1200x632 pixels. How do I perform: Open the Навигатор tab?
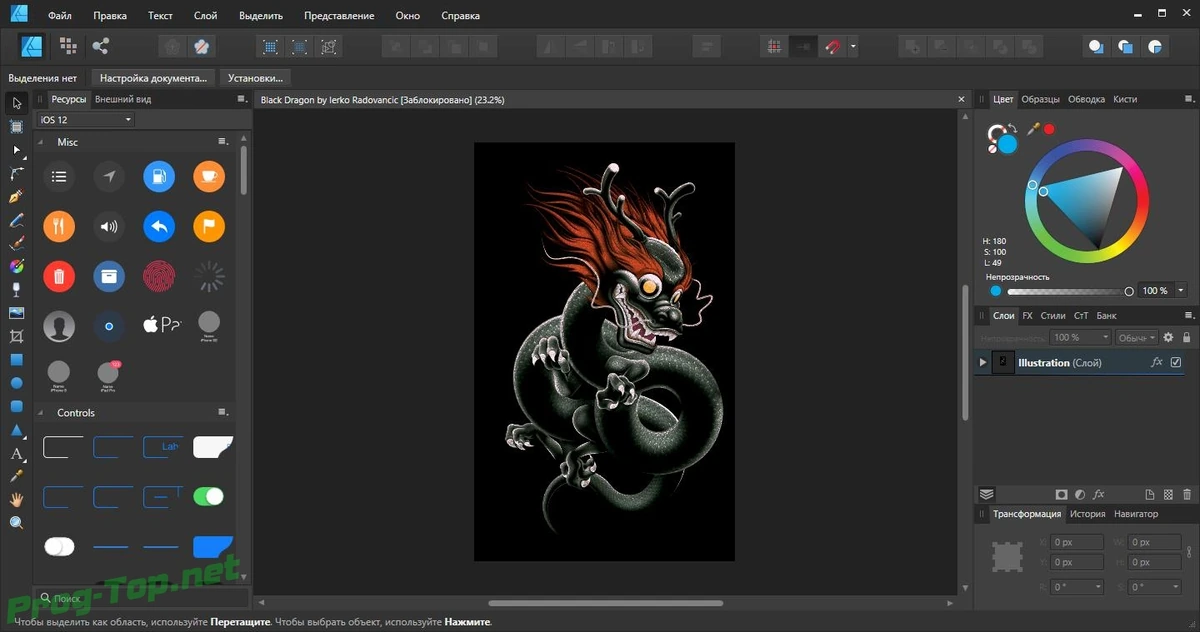pos(1136,514)
